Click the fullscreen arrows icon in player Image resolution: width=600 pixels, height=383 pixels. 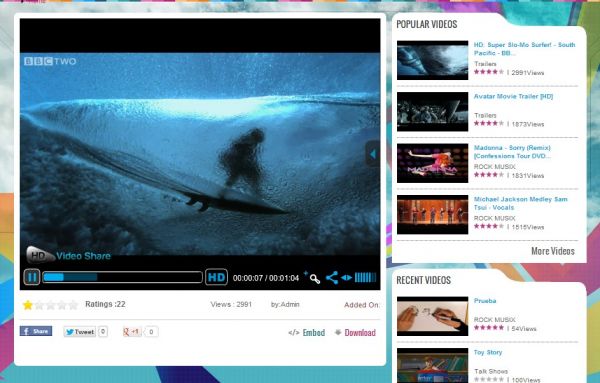(x=347, y=278)
